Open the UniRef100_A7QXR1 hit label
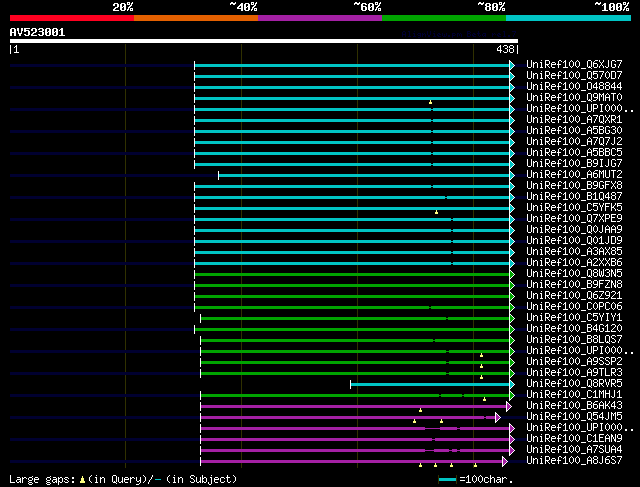This screenshot has height=487, width=640. pos(574,120)
